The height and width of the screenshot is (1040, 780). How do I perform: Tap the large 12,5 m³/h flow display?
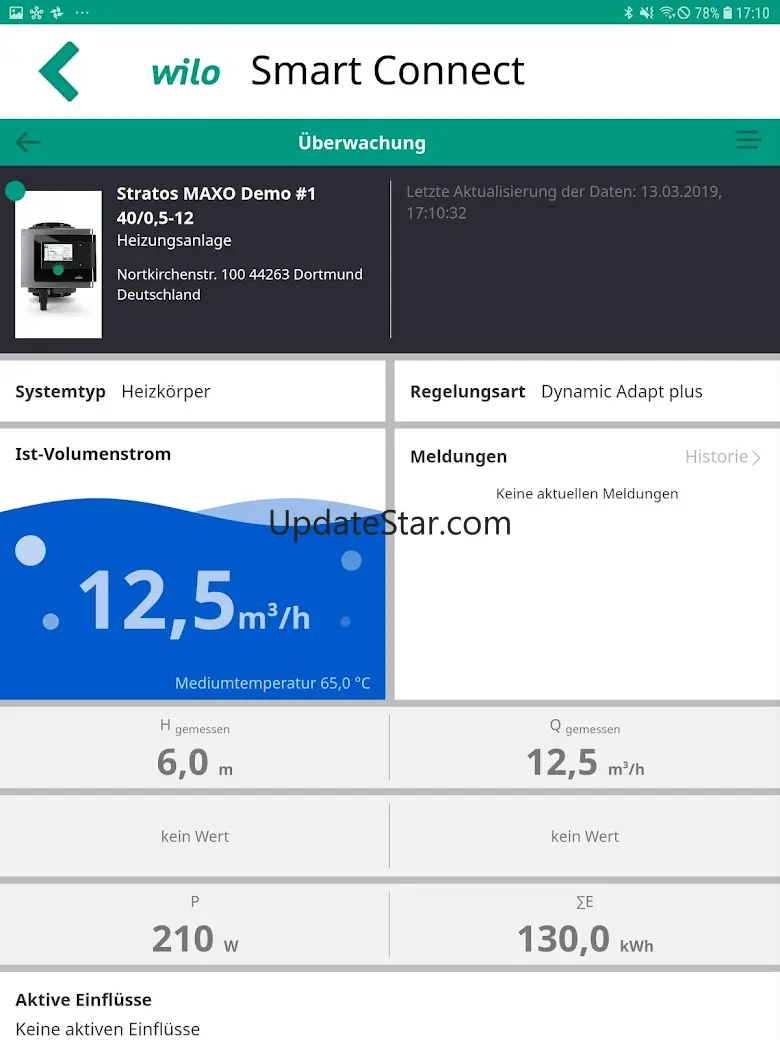(194, 602)
